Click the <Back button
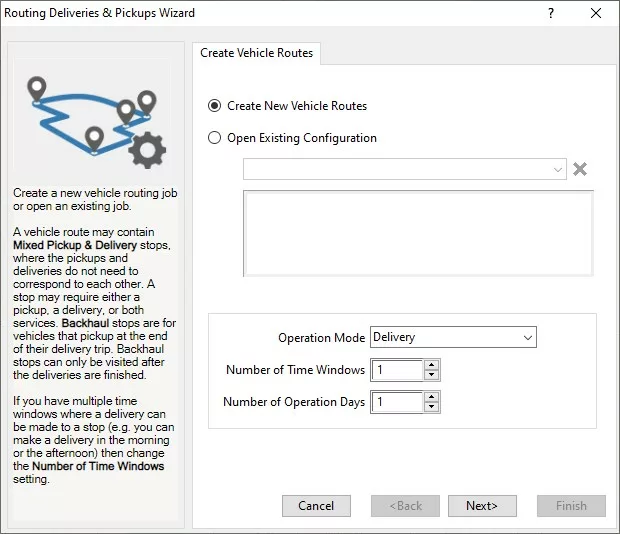Viewport: 620px width, 534px height. pos(405,506)
